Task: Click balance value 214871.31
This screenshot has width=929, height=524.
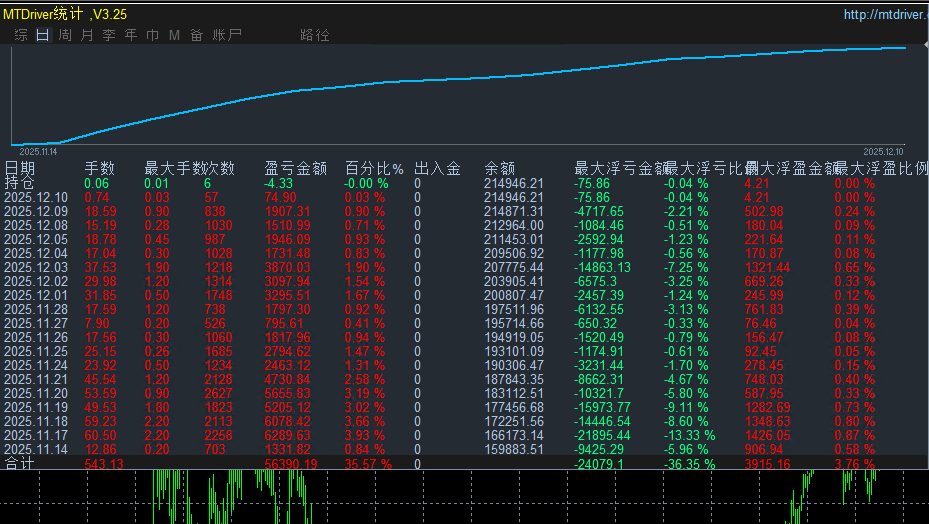Action: [x=514, y=212]
